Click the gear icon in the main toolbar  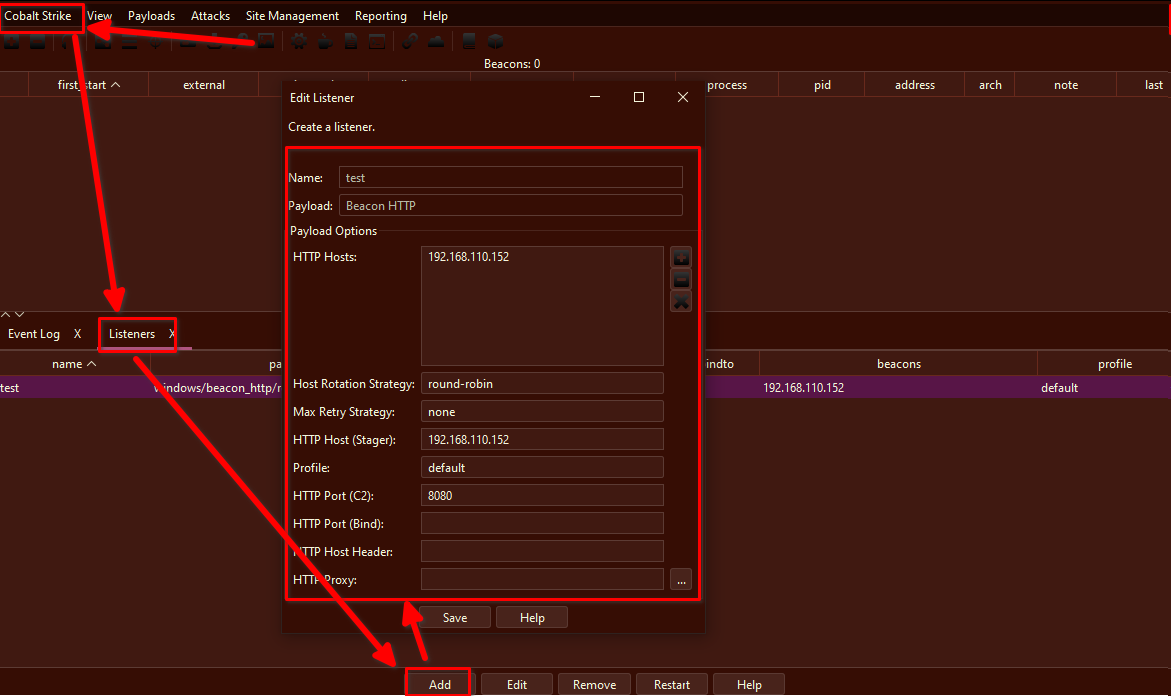(x=299, y=42)
